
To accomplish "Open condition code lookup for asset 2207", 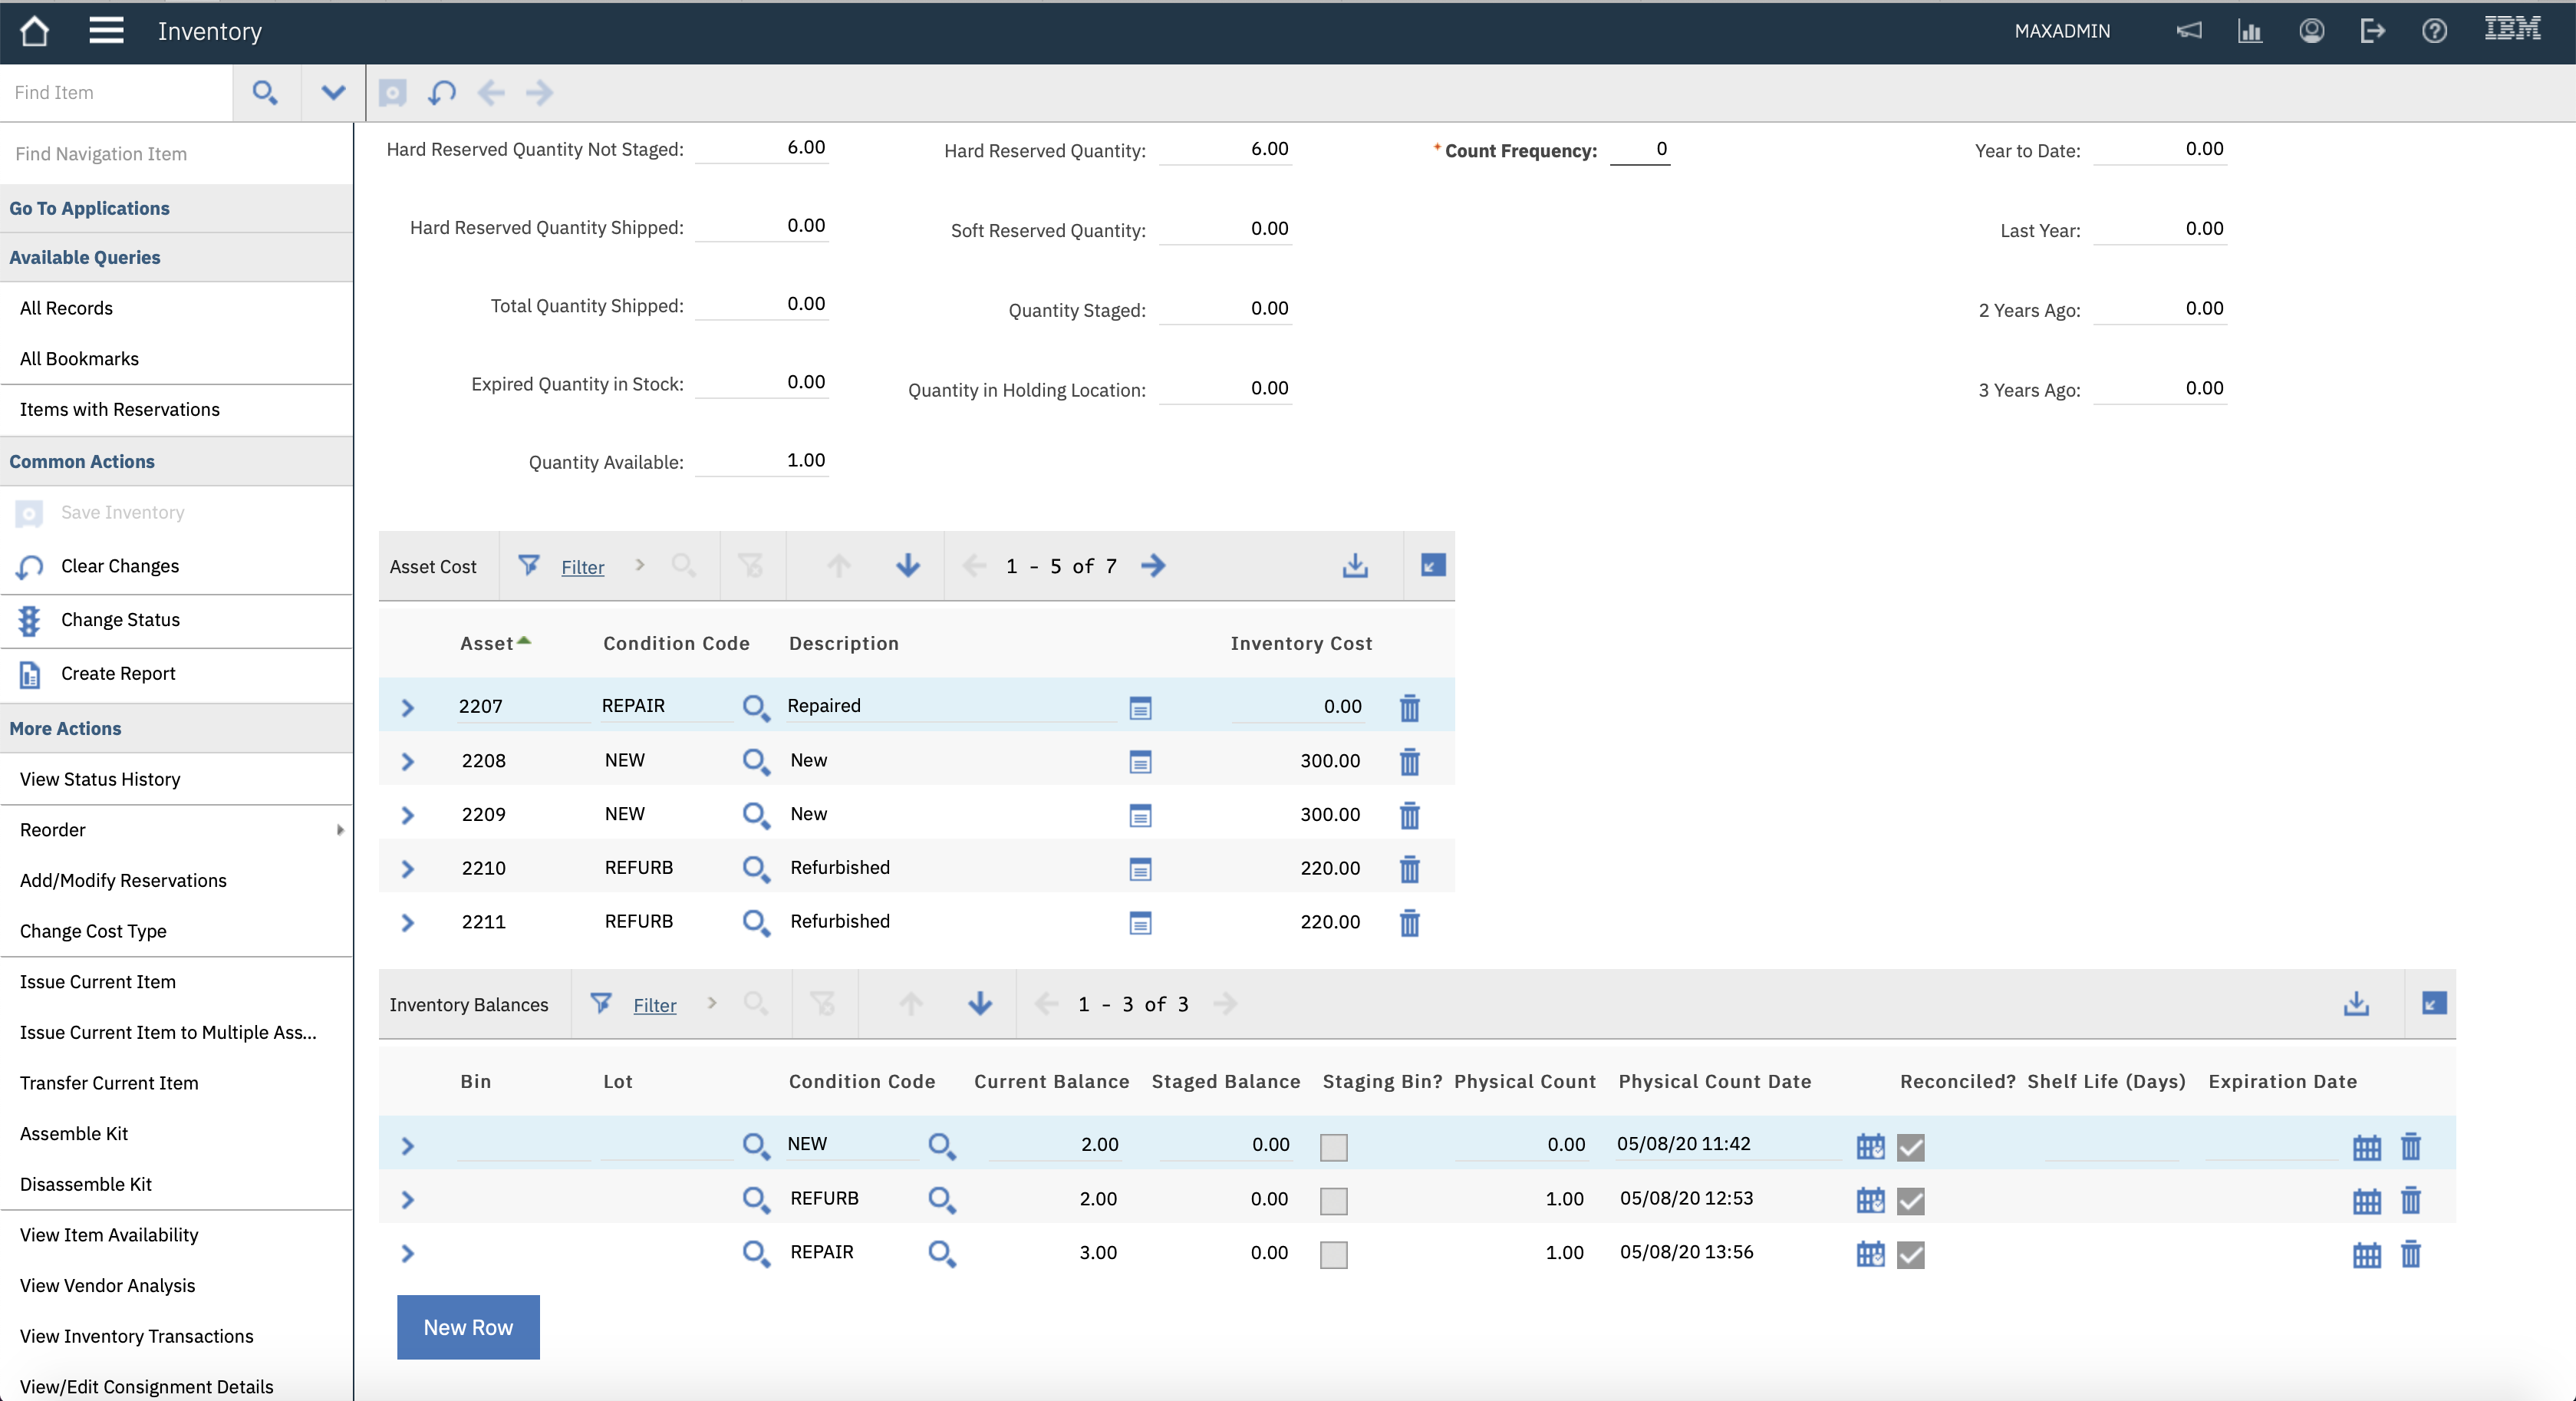I will click(755, 707).
